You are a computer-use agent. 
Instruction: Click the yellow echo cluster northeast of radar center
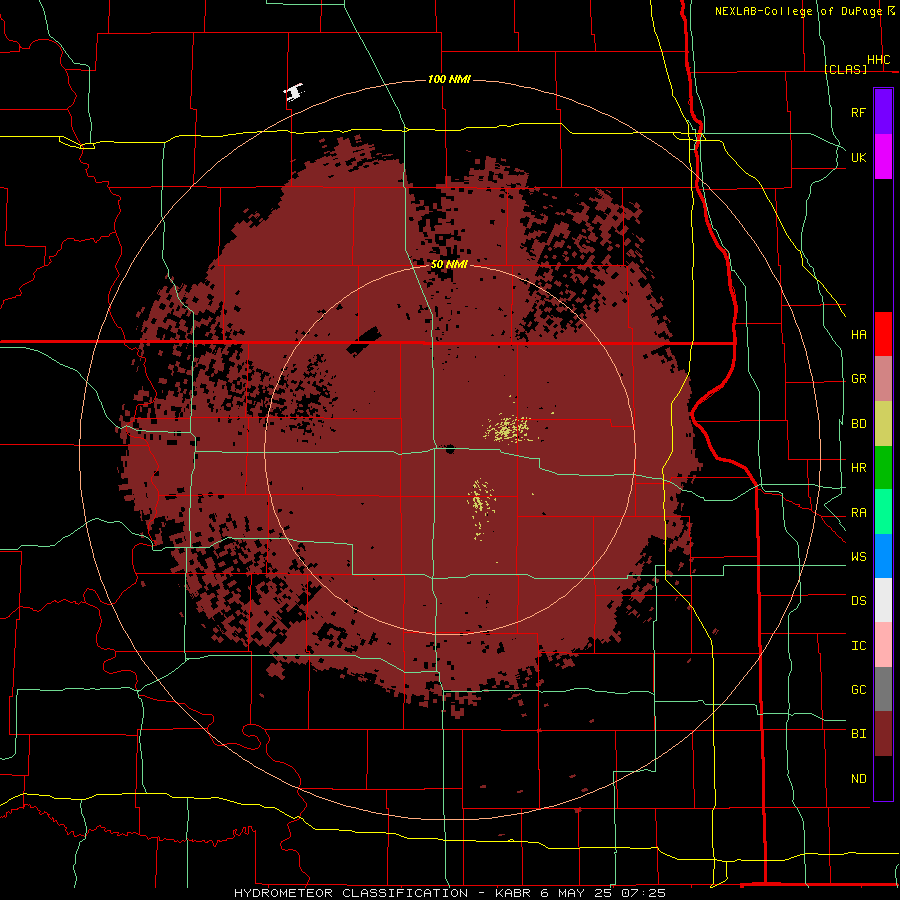point(509,428)
